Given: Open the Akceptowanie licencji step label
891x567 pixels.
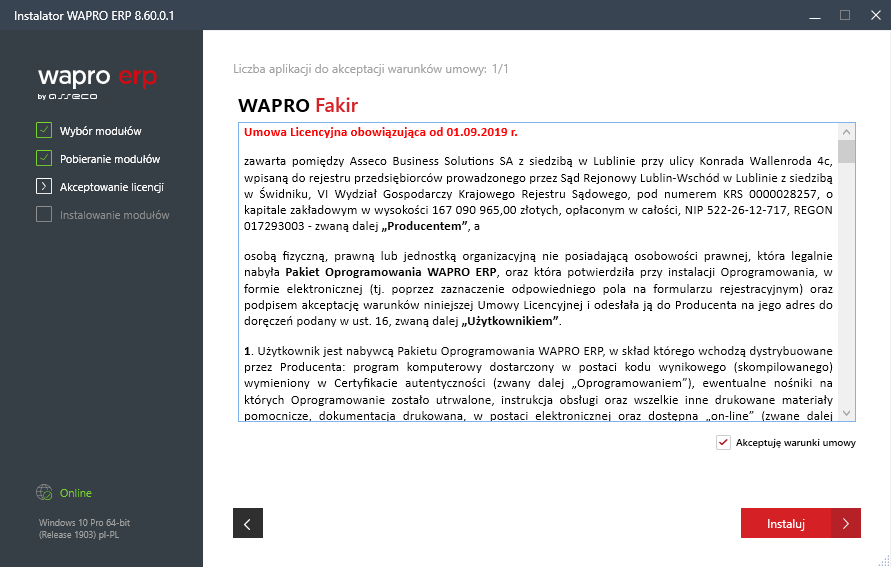Looking at the screenshot, I should pos(111,187).
